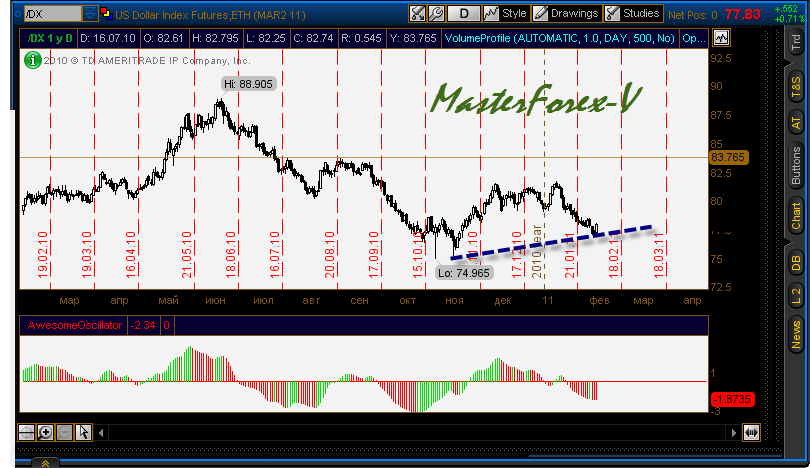Click the /DX symbol input field
This screenshot has height=468, width=810.
coord(52,14)
